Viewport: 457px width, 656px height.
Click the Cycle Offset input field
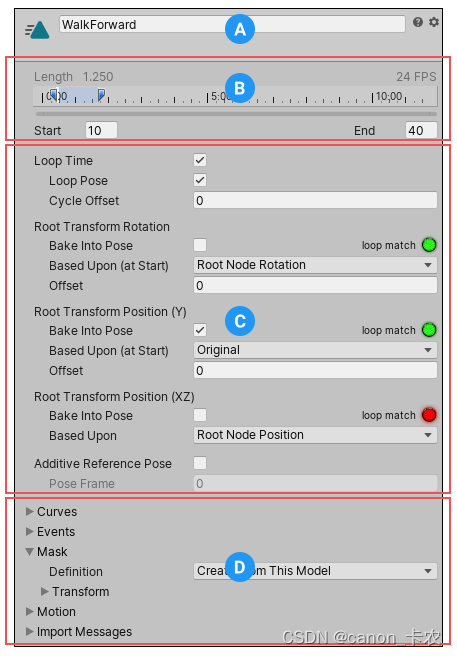315,200
